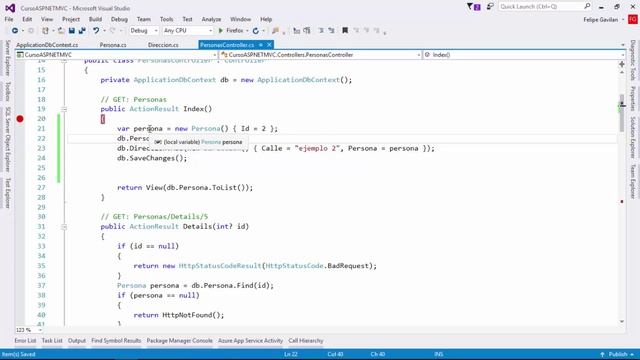The width and height of the screenshot is (640, 360).
Task: Click the New Project toolbar icon
Action: (x=45, y=31)
